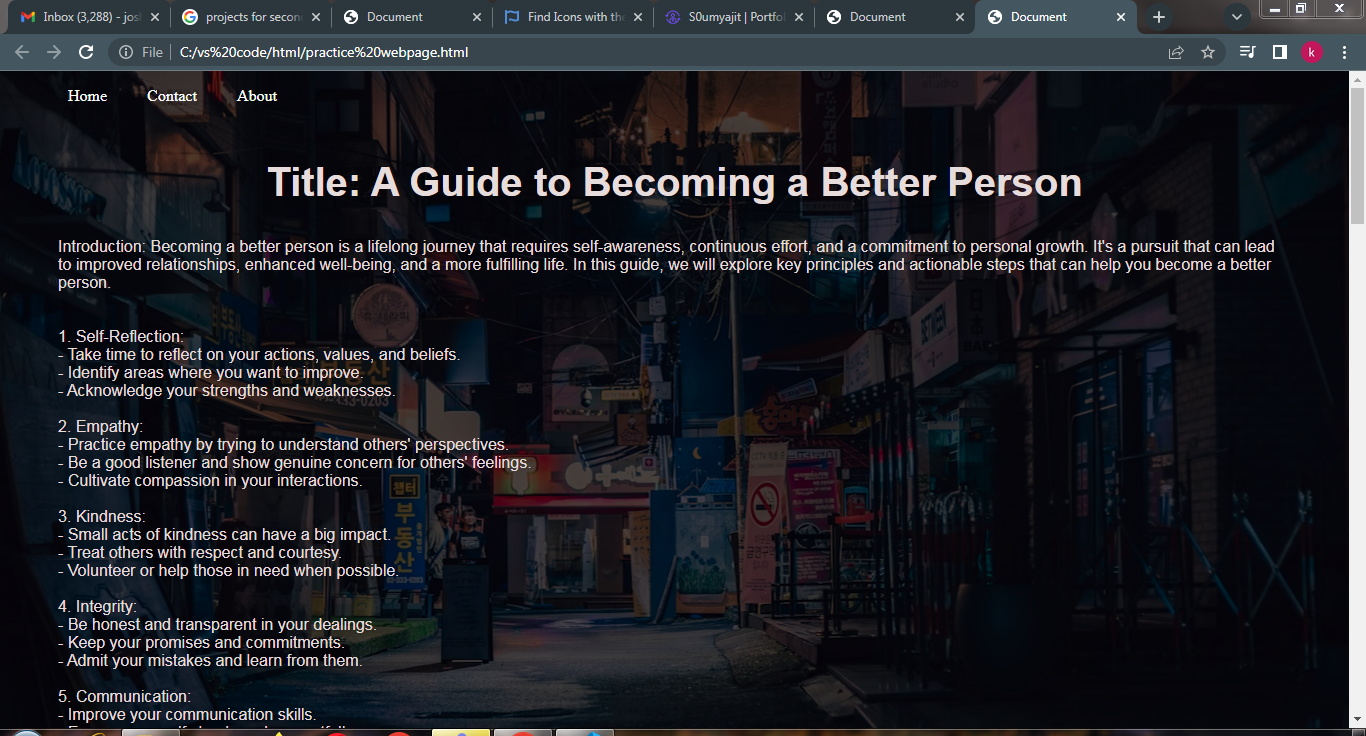Go to the About link
This screenshot has width=1366, height=736.
(x=257, y=96)
